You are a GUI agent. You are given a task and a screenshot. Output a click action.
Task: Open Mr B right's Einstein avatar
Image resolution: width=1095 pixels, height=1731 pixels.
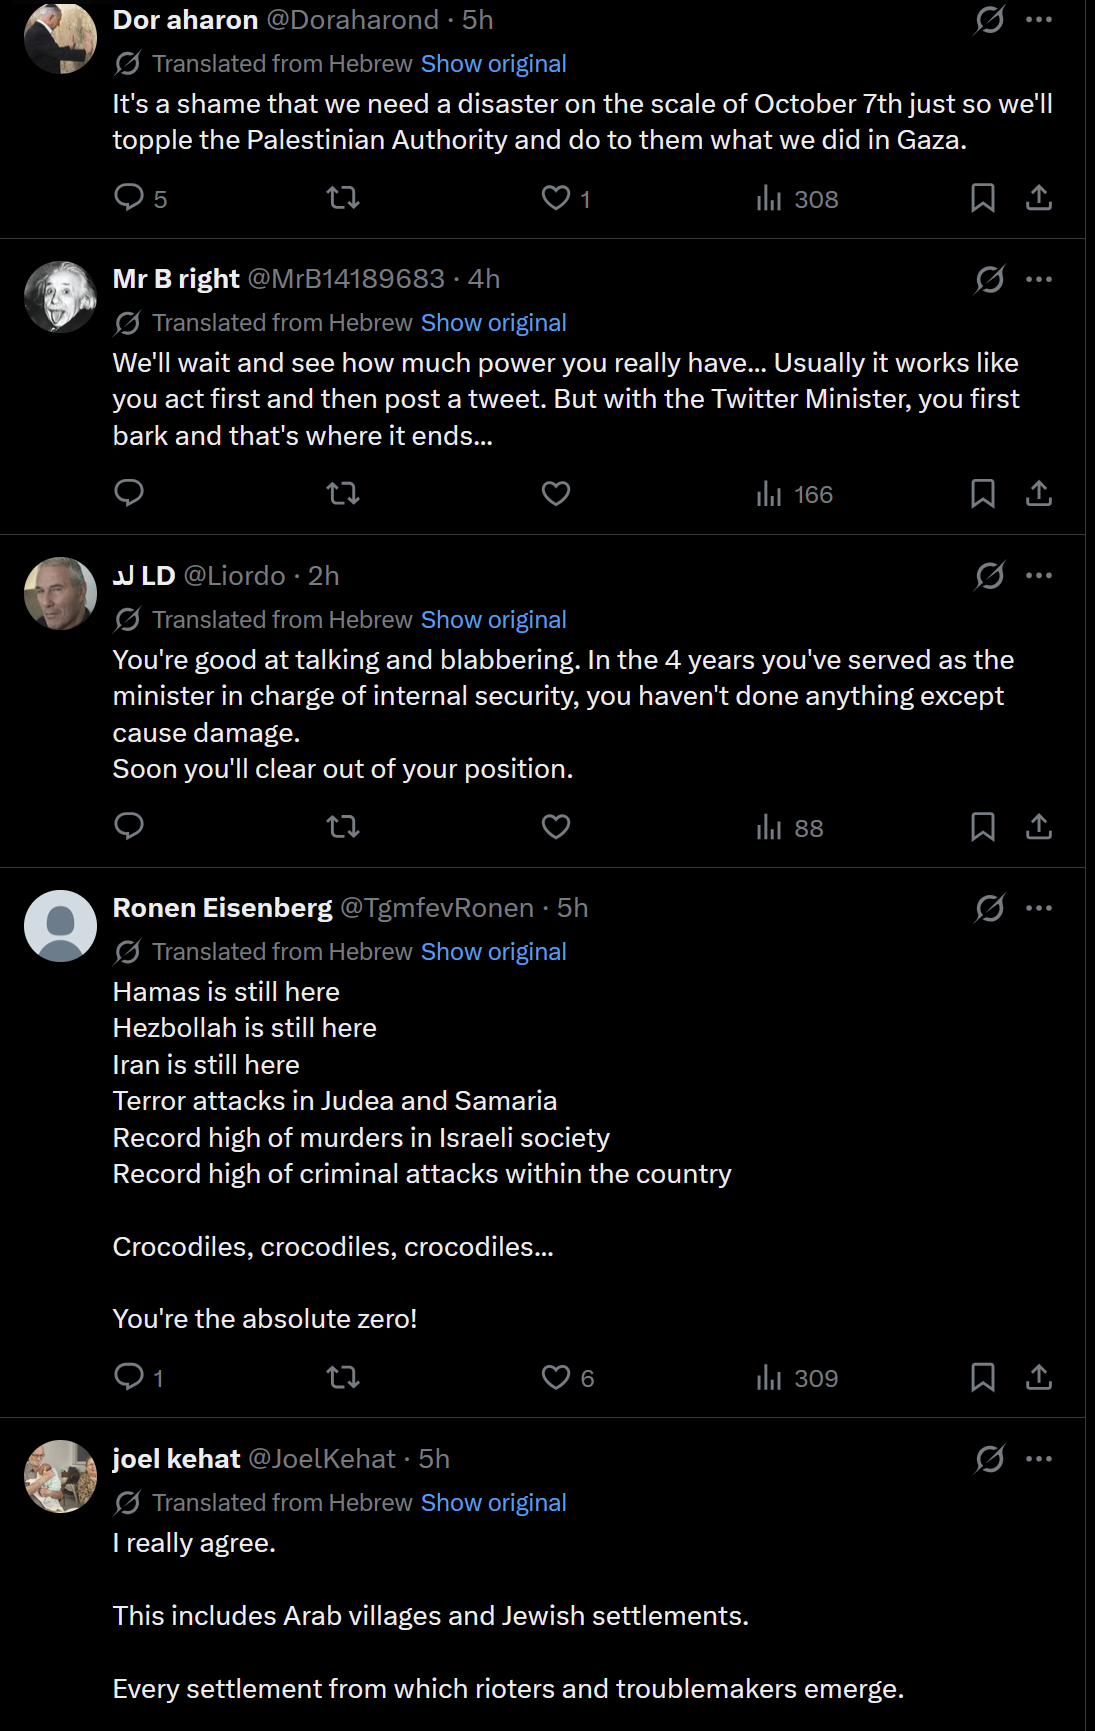tap(60, 297)
